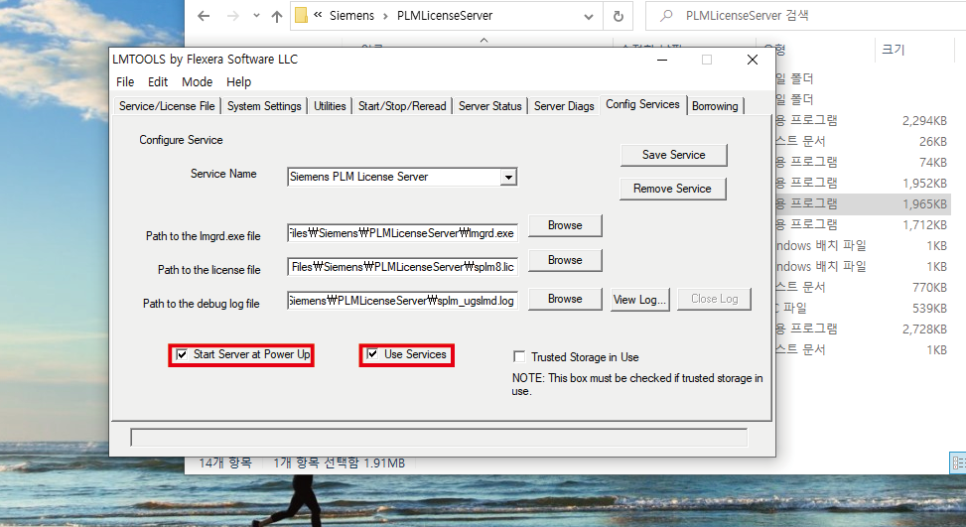Select the file row sized 2,294KB
966x527 pixels.
pos(862,121)
